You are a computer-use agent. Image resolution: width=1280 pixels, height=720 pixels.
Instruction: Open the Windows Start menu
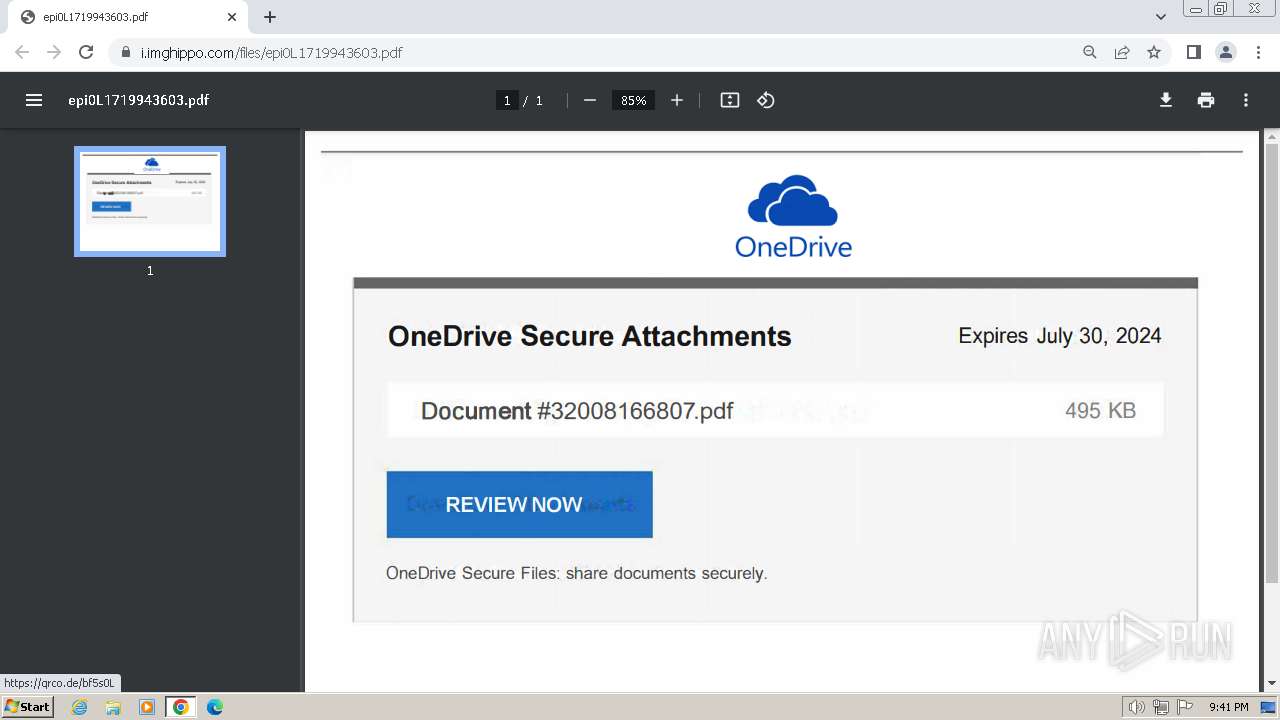point(28,707)
